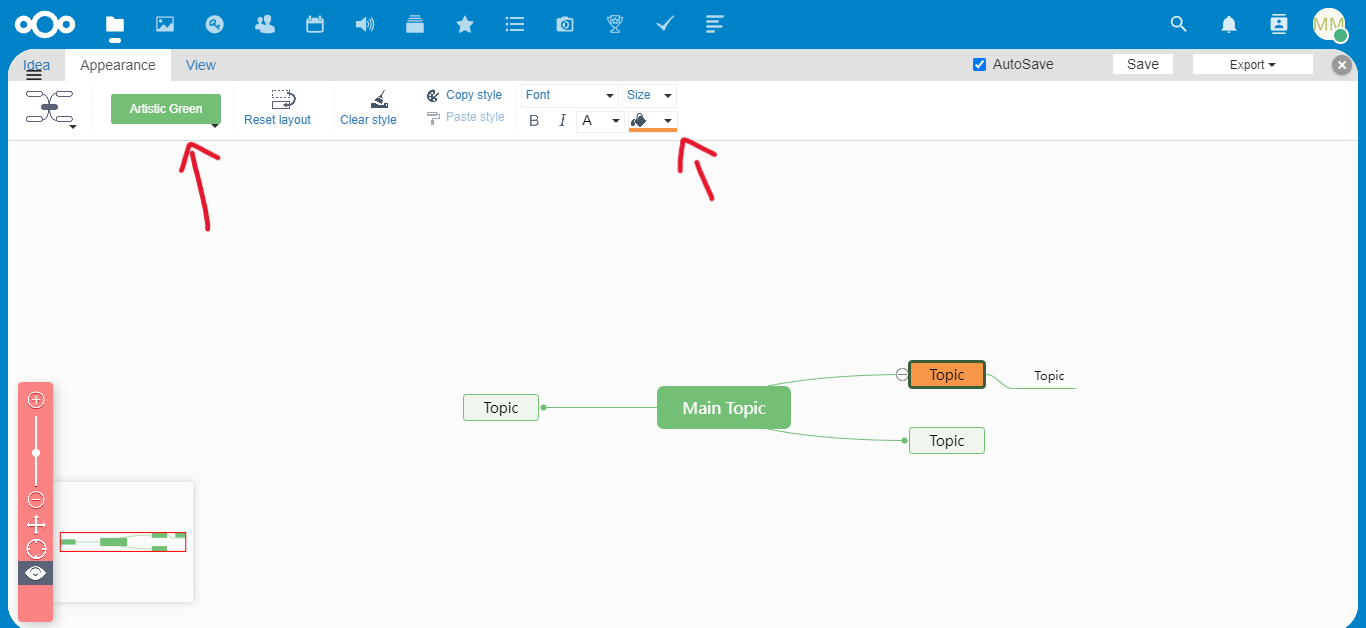
Task: Click the eye icon on the zoom sidebar
Action: click(36, 573)
